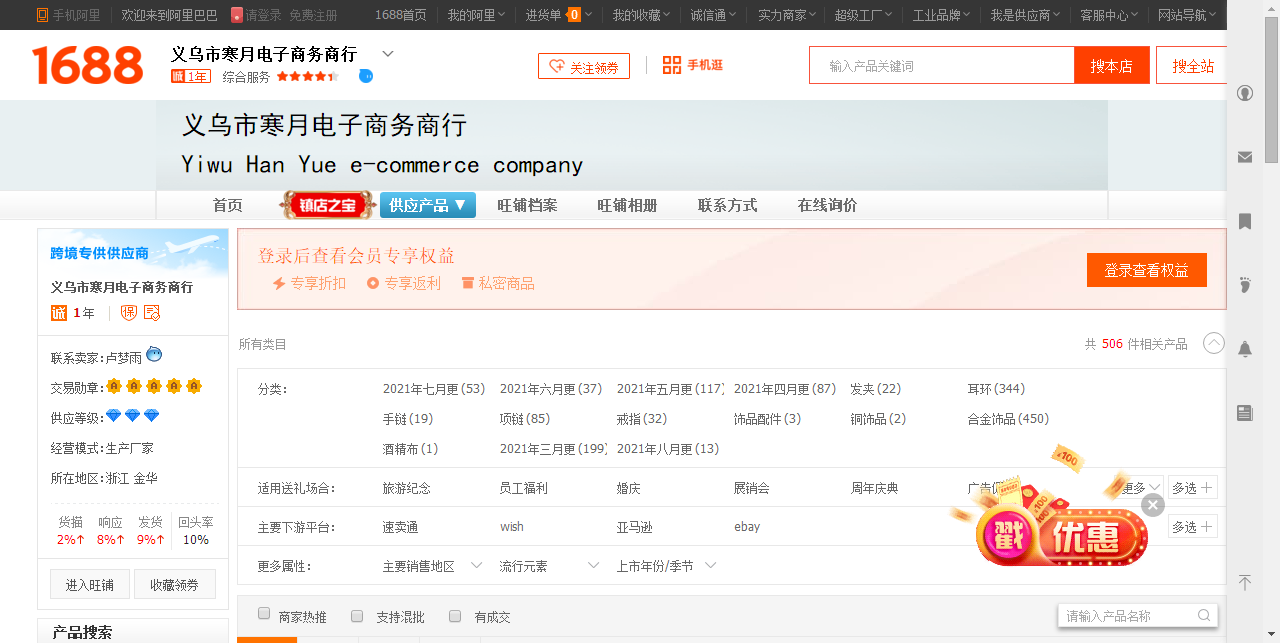1280x643 pixels.
Task: Filter by 旅游纪念 gift occasion
Action: tap(407, 488)
